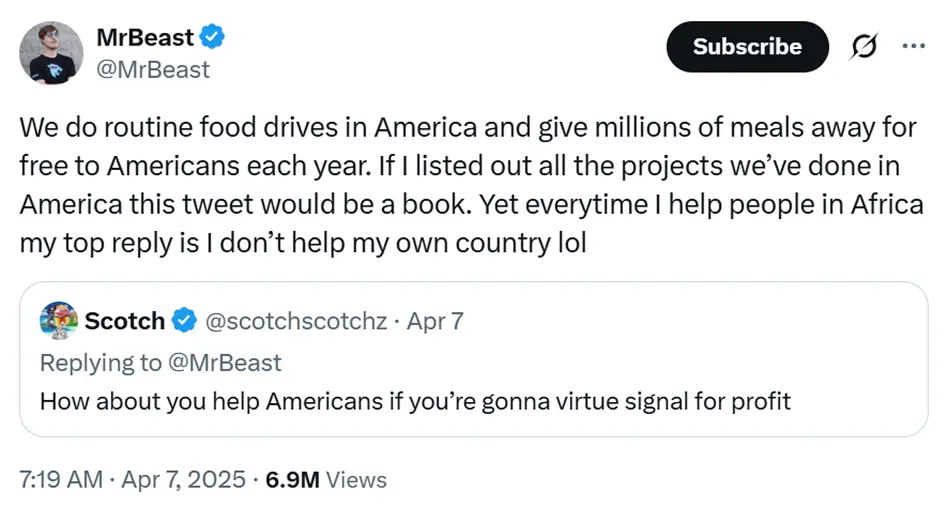Screen dimensions: 948x511
Task: Click the Apr 7, 2025 post date
Action: 183,479
